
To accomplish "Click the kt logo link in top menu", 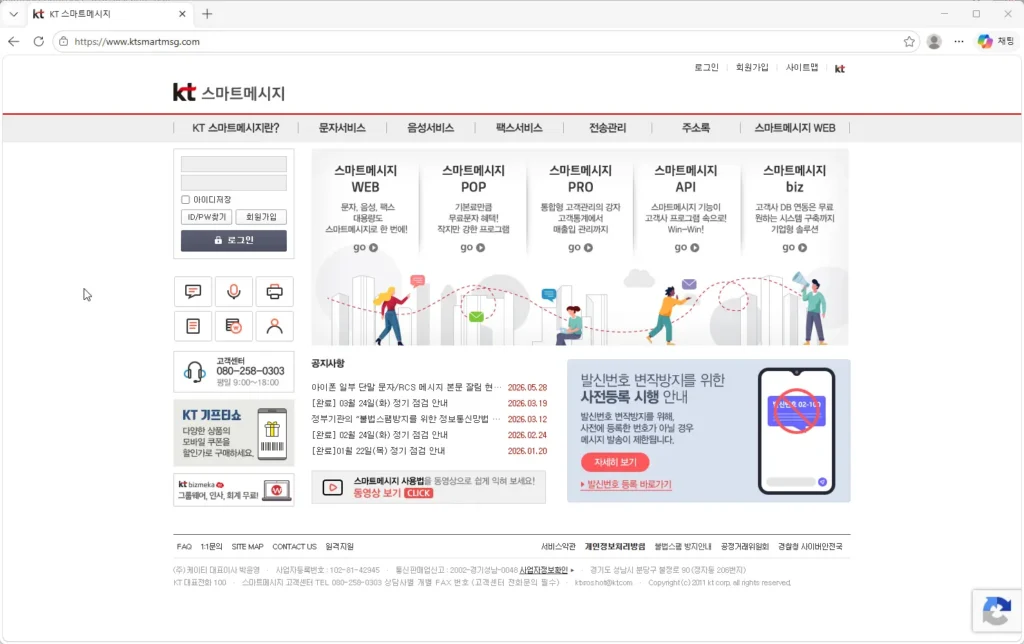I will point(840,68).
